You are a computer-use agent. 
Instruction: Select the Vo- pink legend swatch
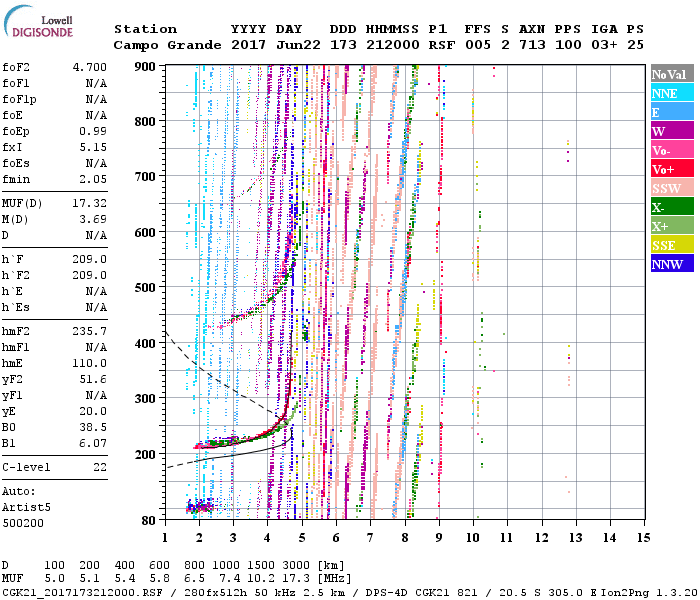672,150
